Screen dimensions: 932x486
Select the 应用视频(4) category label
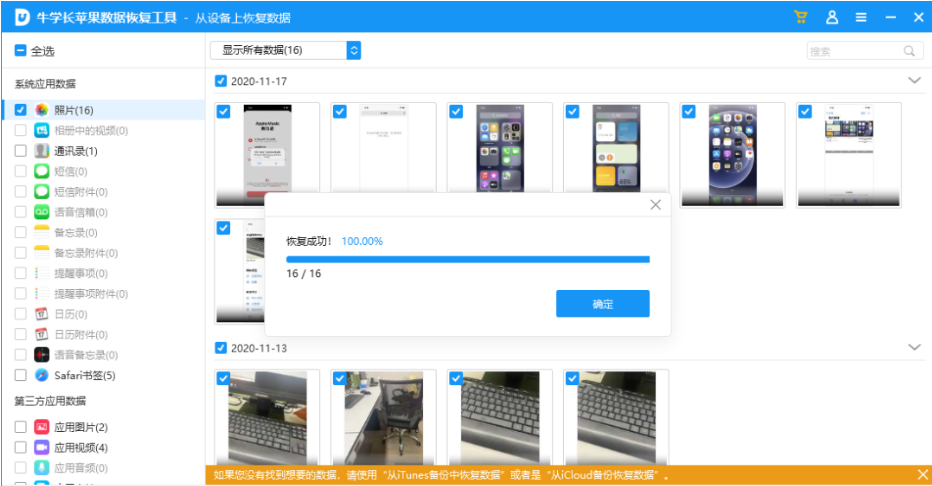81,447
